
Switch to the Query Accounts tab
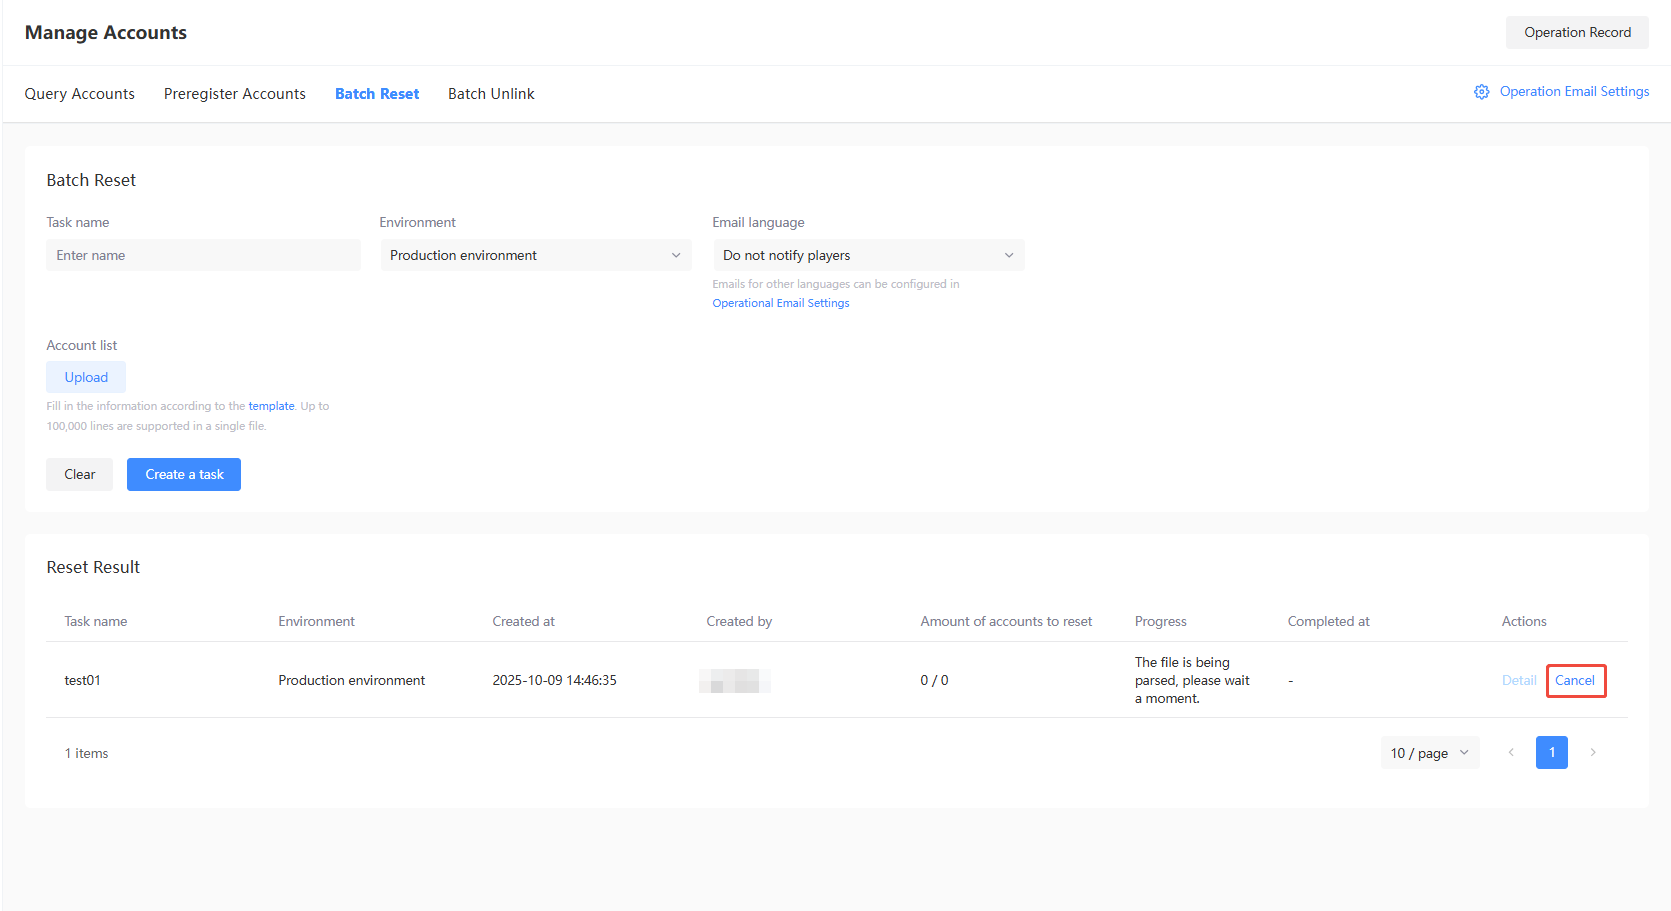(x=80, y=94)
